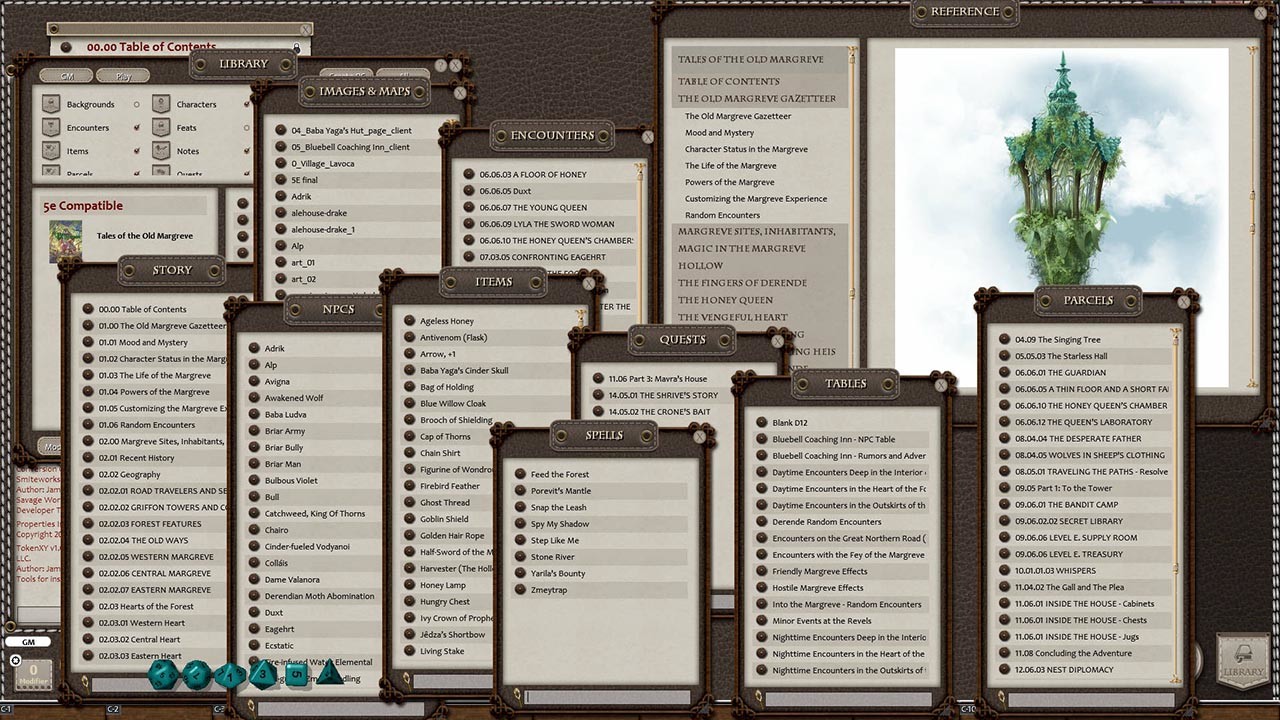Screen dimensions: 1280x720
Task: Select the d8 die
Action: click(x=262, y=674)
